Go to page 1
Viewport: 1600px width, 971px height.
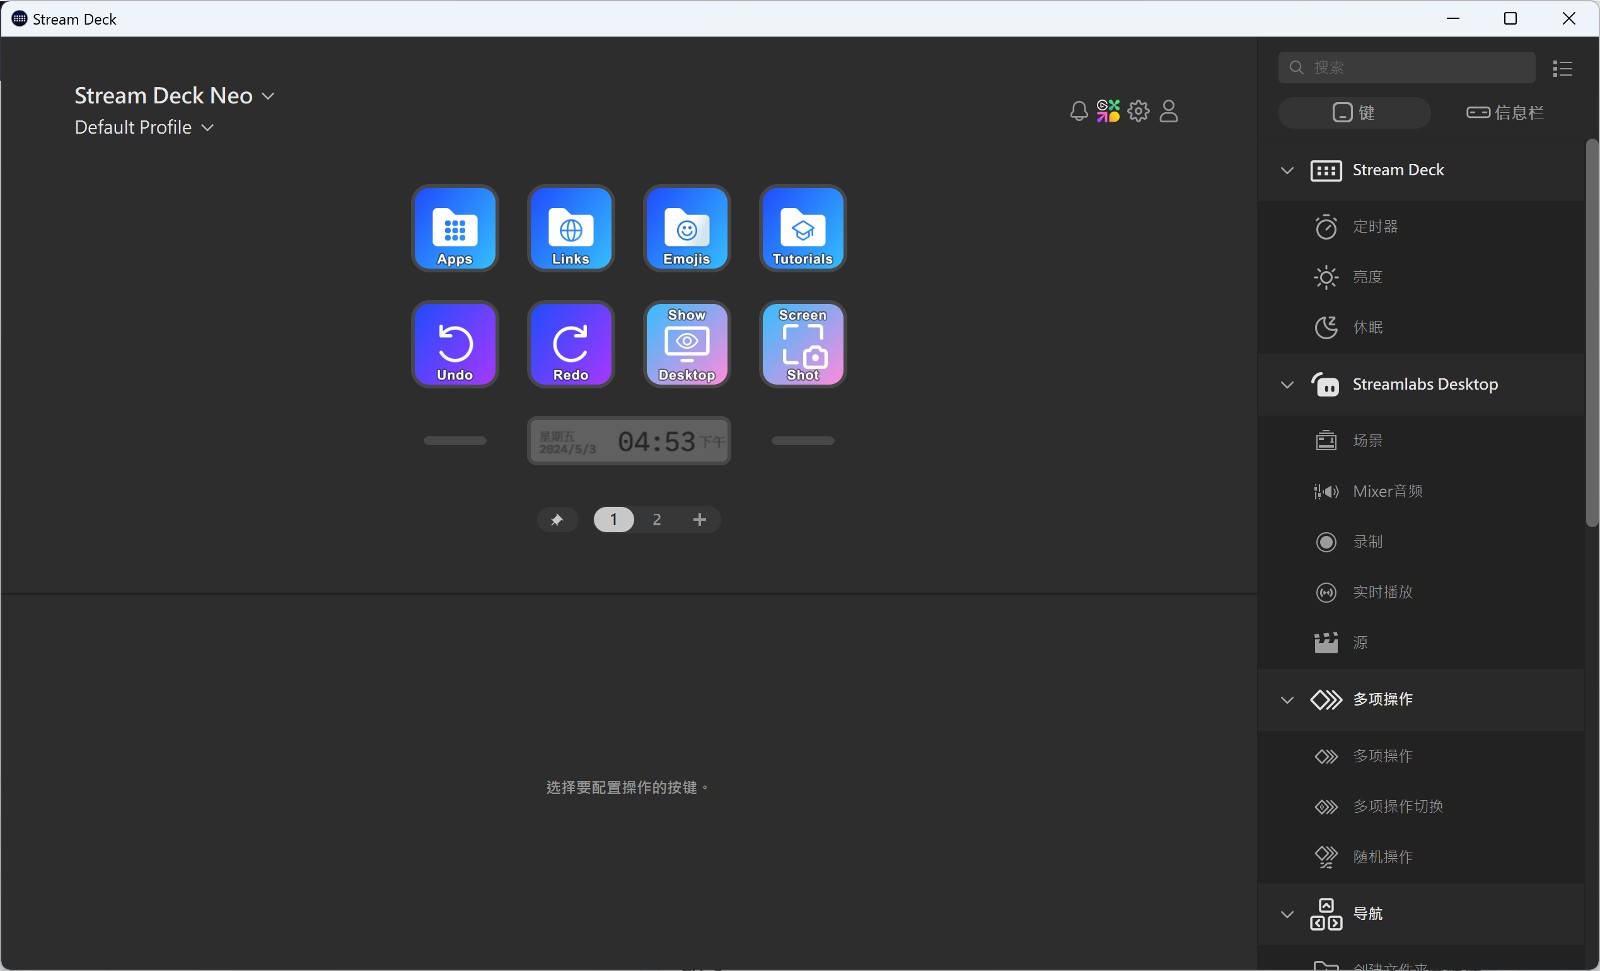[614, 520]
